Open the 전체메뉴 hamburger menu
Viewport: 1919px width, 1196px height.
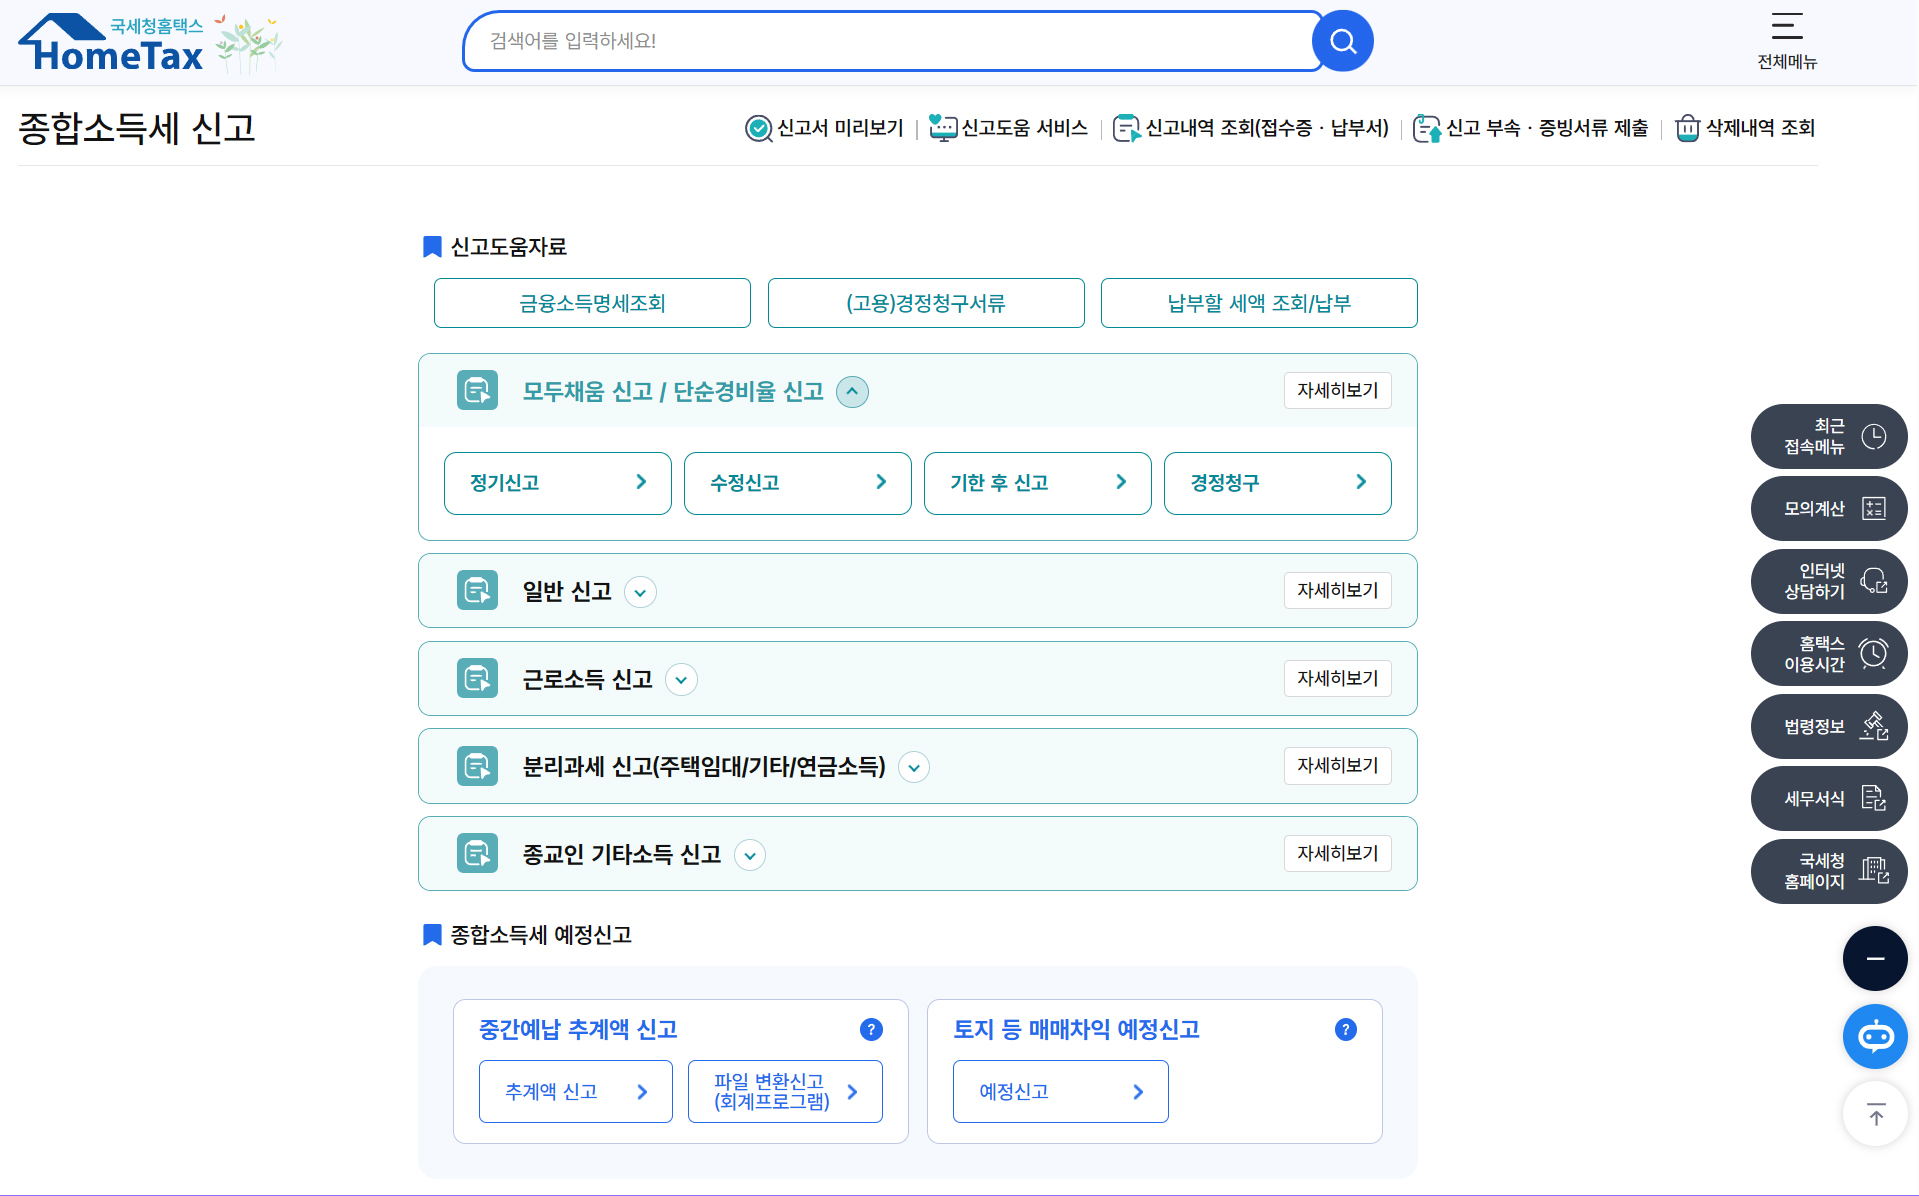(x=1787, y=30)
